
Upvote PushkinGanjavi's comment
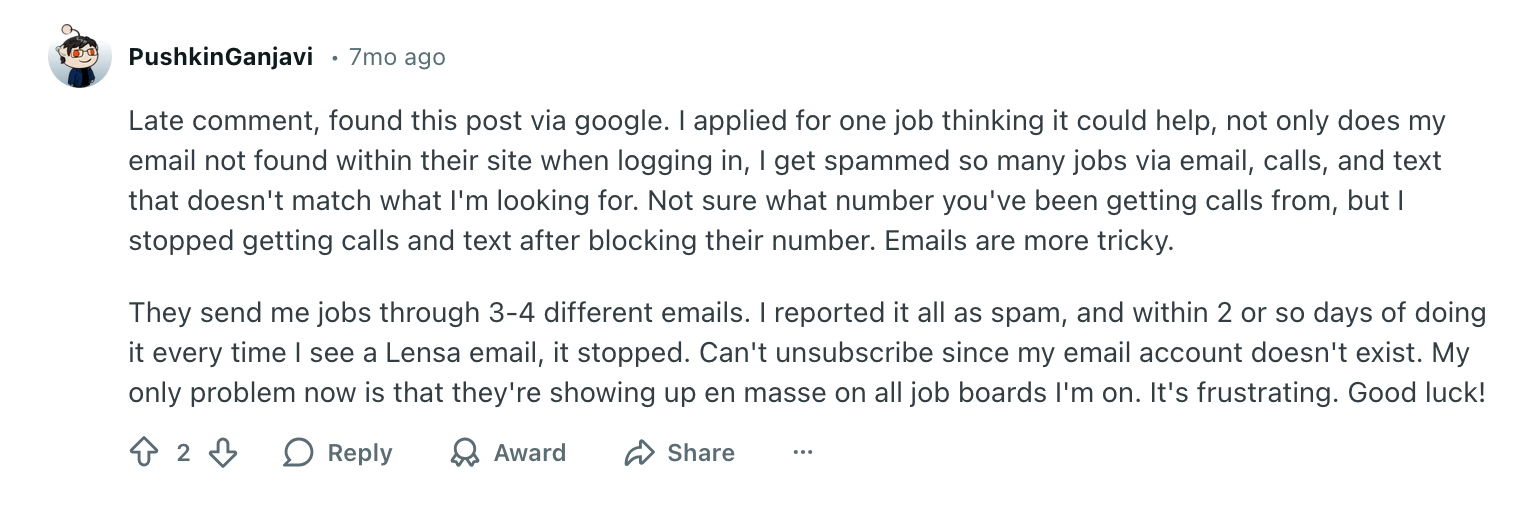click(145, 453)
